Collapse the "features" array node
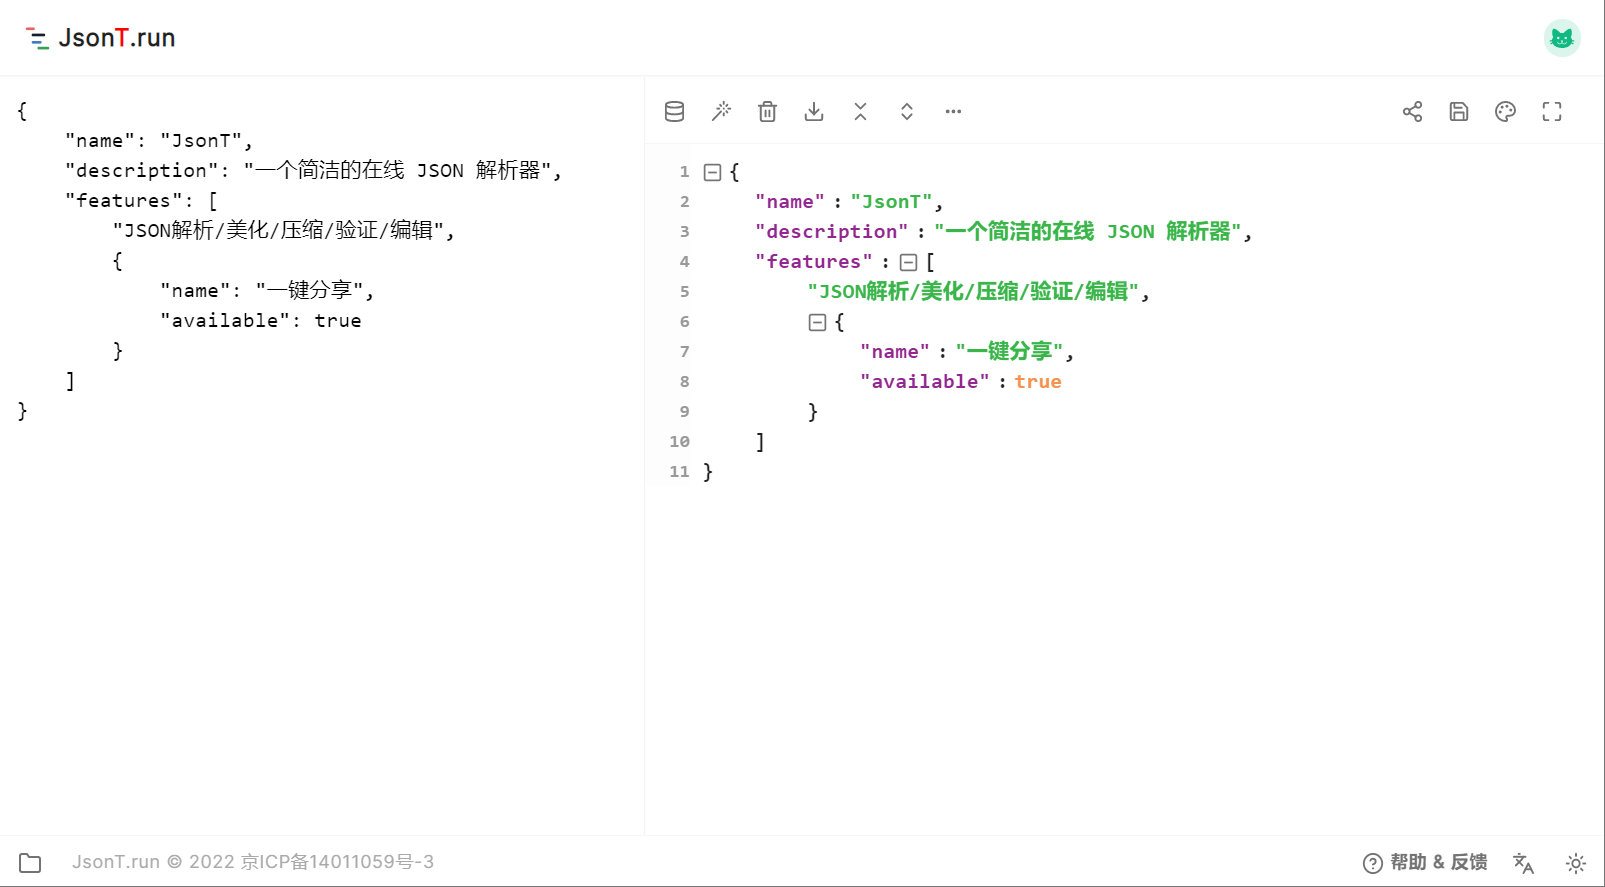This screenshot has width=1605, height=887. pos(909,262)
